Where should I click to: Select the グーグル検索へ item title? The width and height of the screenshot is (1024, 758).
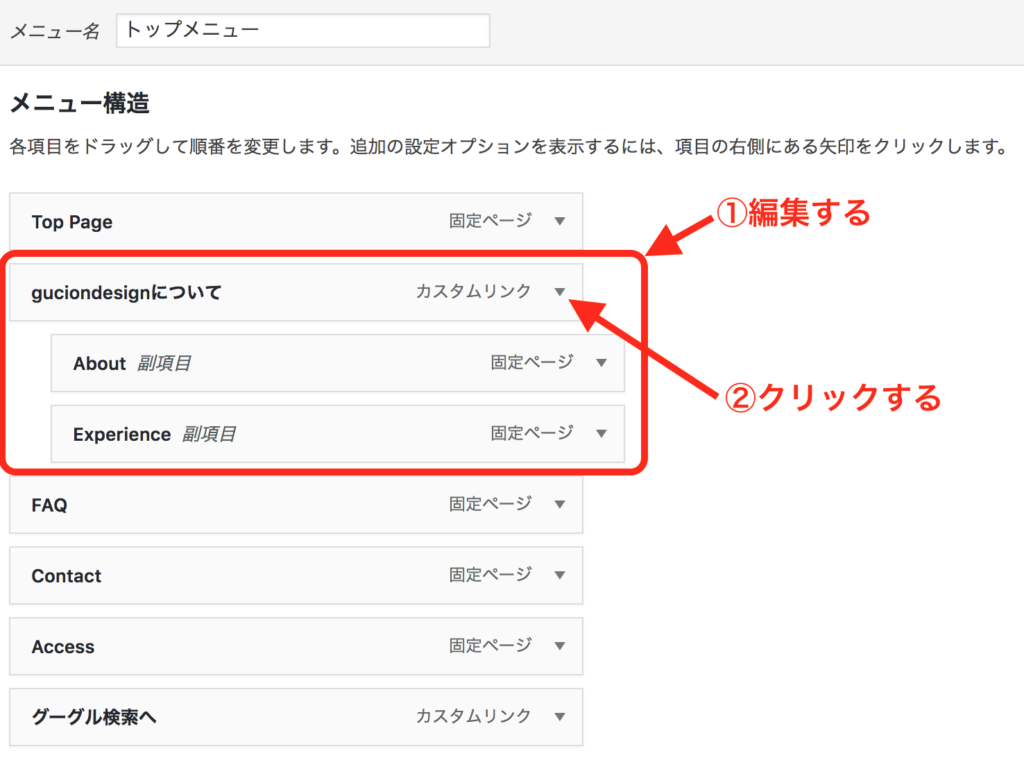[x=94, y=717]
